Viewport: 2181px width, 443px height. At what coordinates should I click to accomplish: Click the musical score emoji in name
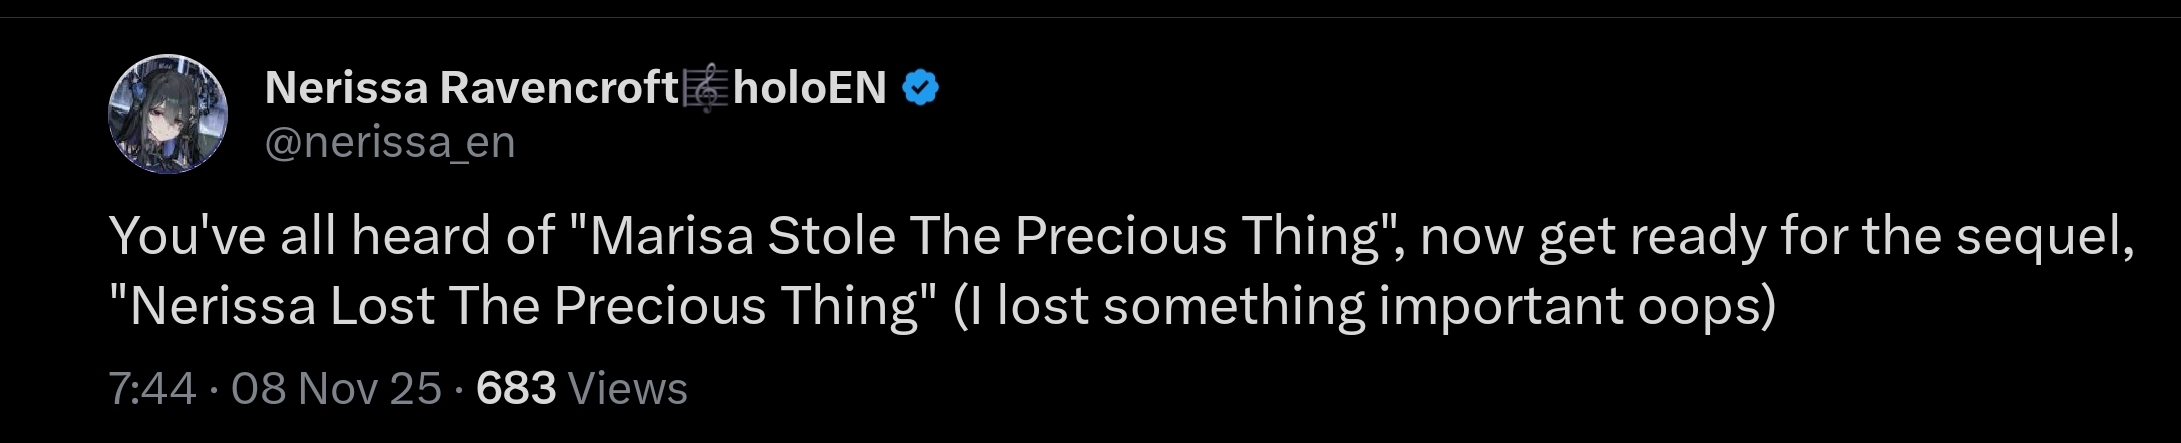[705, 89]
